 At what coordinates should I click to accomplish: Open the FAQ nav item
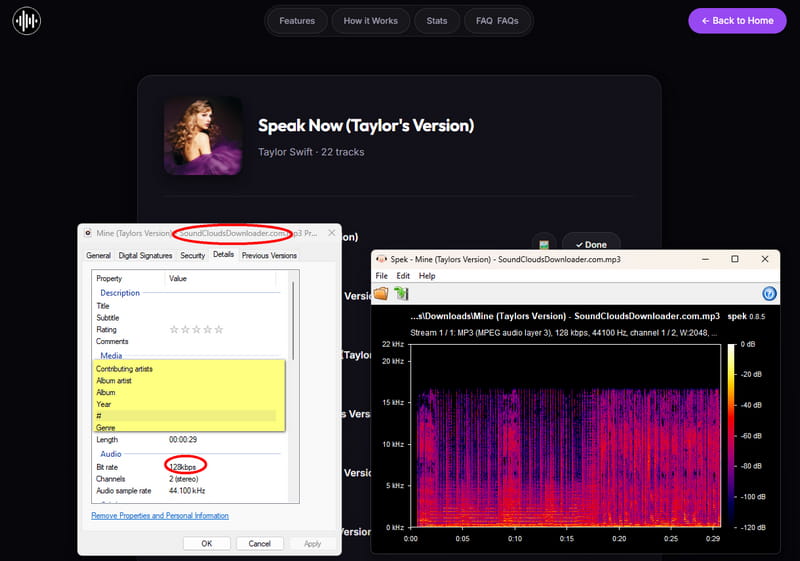click(x=497, y=21)
